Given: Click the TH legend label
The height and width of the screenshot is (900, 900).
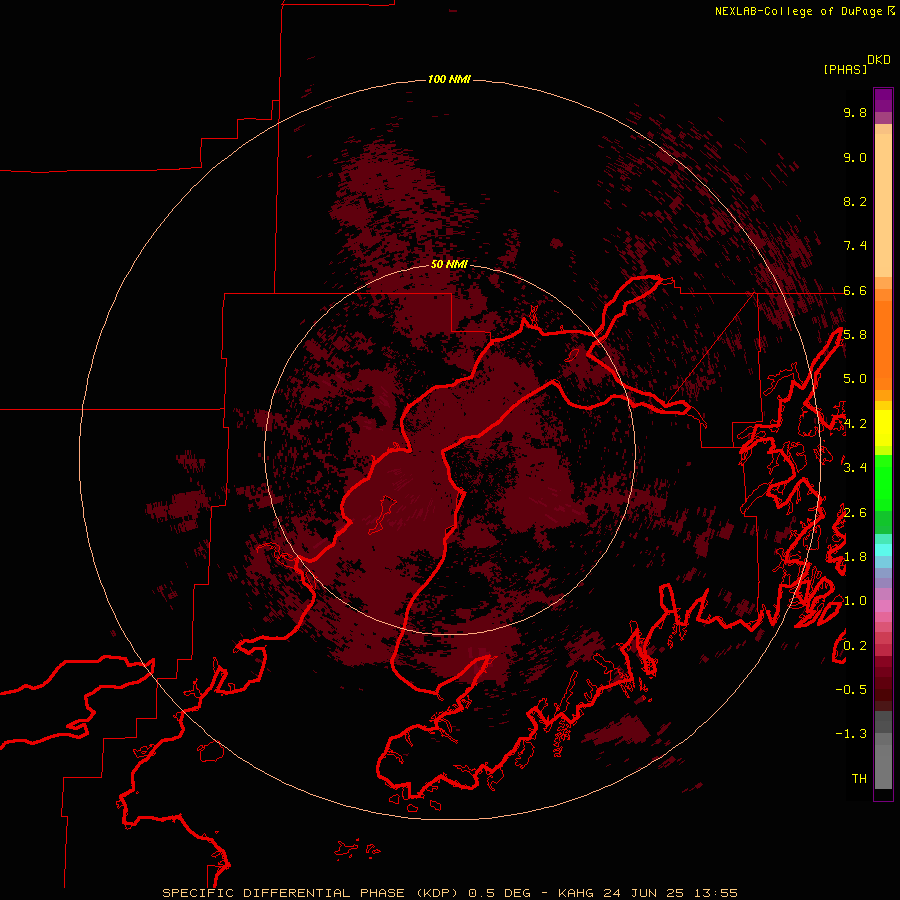Looking at the screenshot, I should [859, 779].
